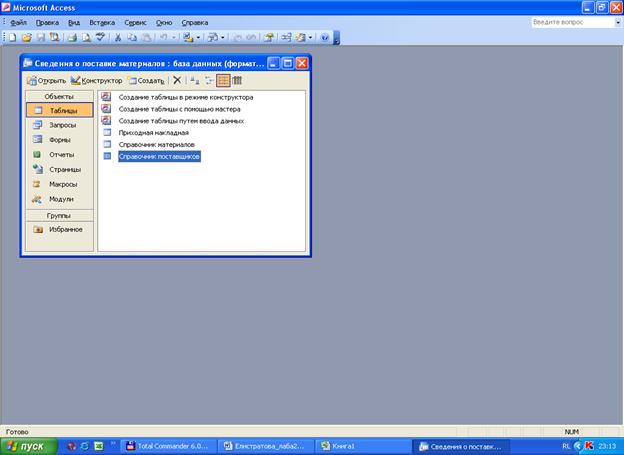Click the Конструктор button
Image resolution: width=624 pixels, height=455 pixels.
tap(97, 81)
